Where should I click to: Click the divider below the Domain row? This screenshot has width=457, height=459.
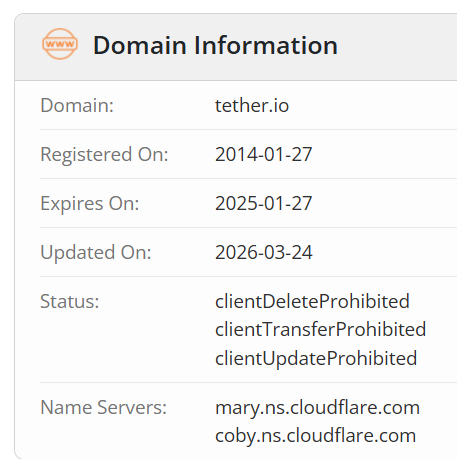(x=248, y=129)
